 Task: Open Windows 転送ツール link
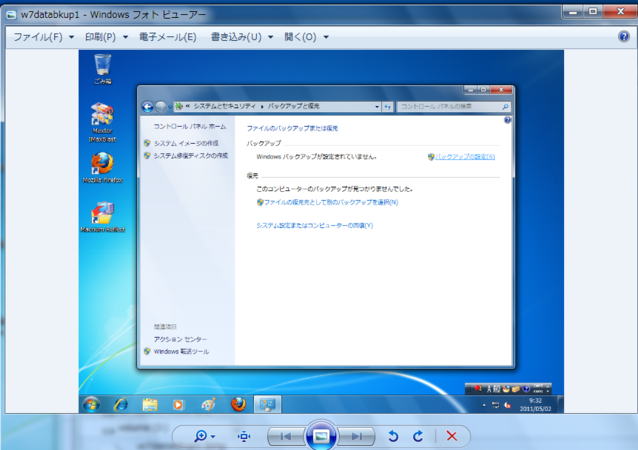(181, 352)
